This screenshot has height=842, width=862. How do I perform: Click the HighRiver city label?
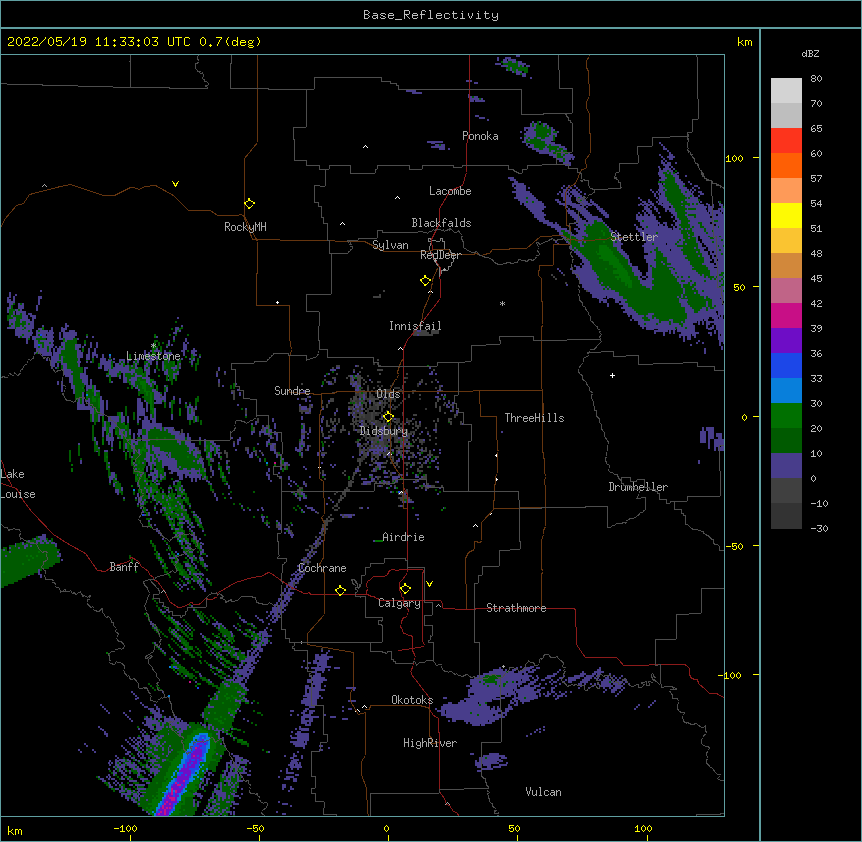pyautogui.click(x=430, y=743)
